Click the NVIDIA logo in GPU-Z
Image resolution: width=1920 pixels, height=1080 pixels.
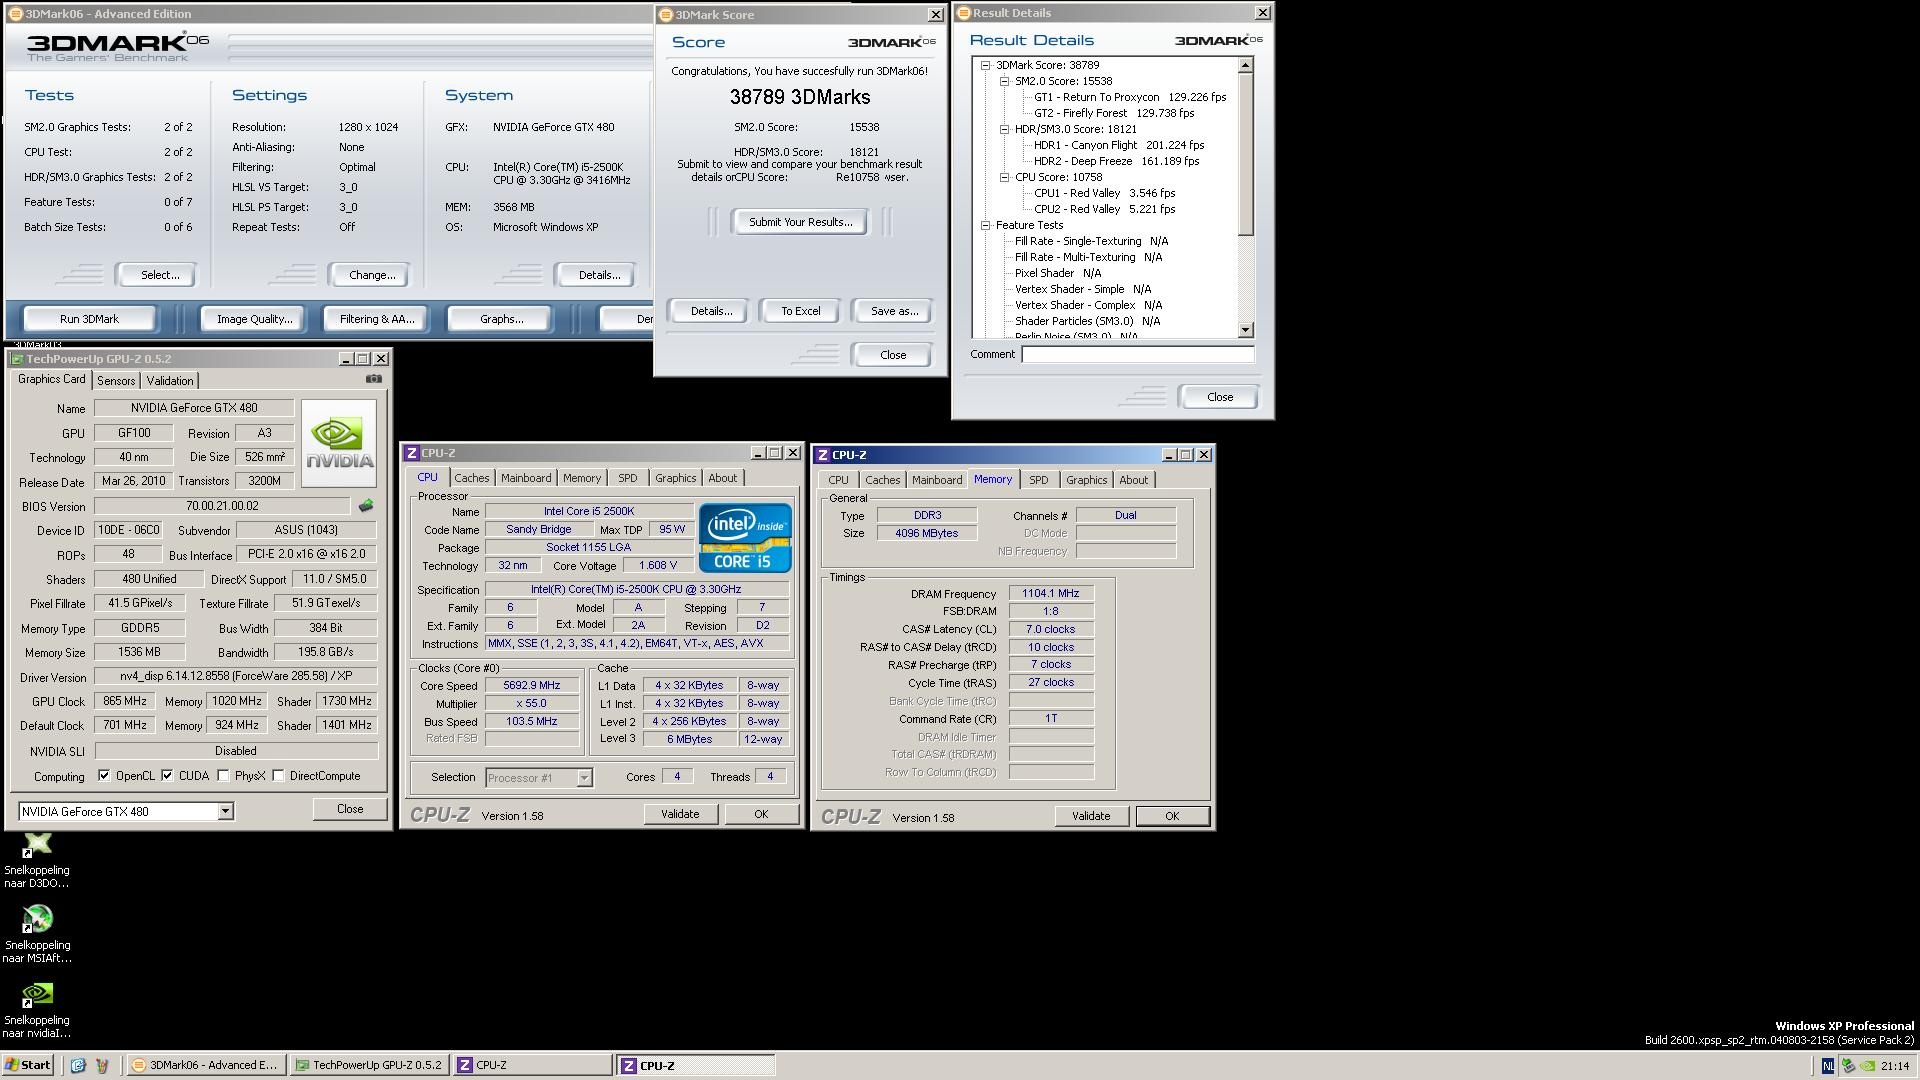pyautogui.click(x=339, y=443)
